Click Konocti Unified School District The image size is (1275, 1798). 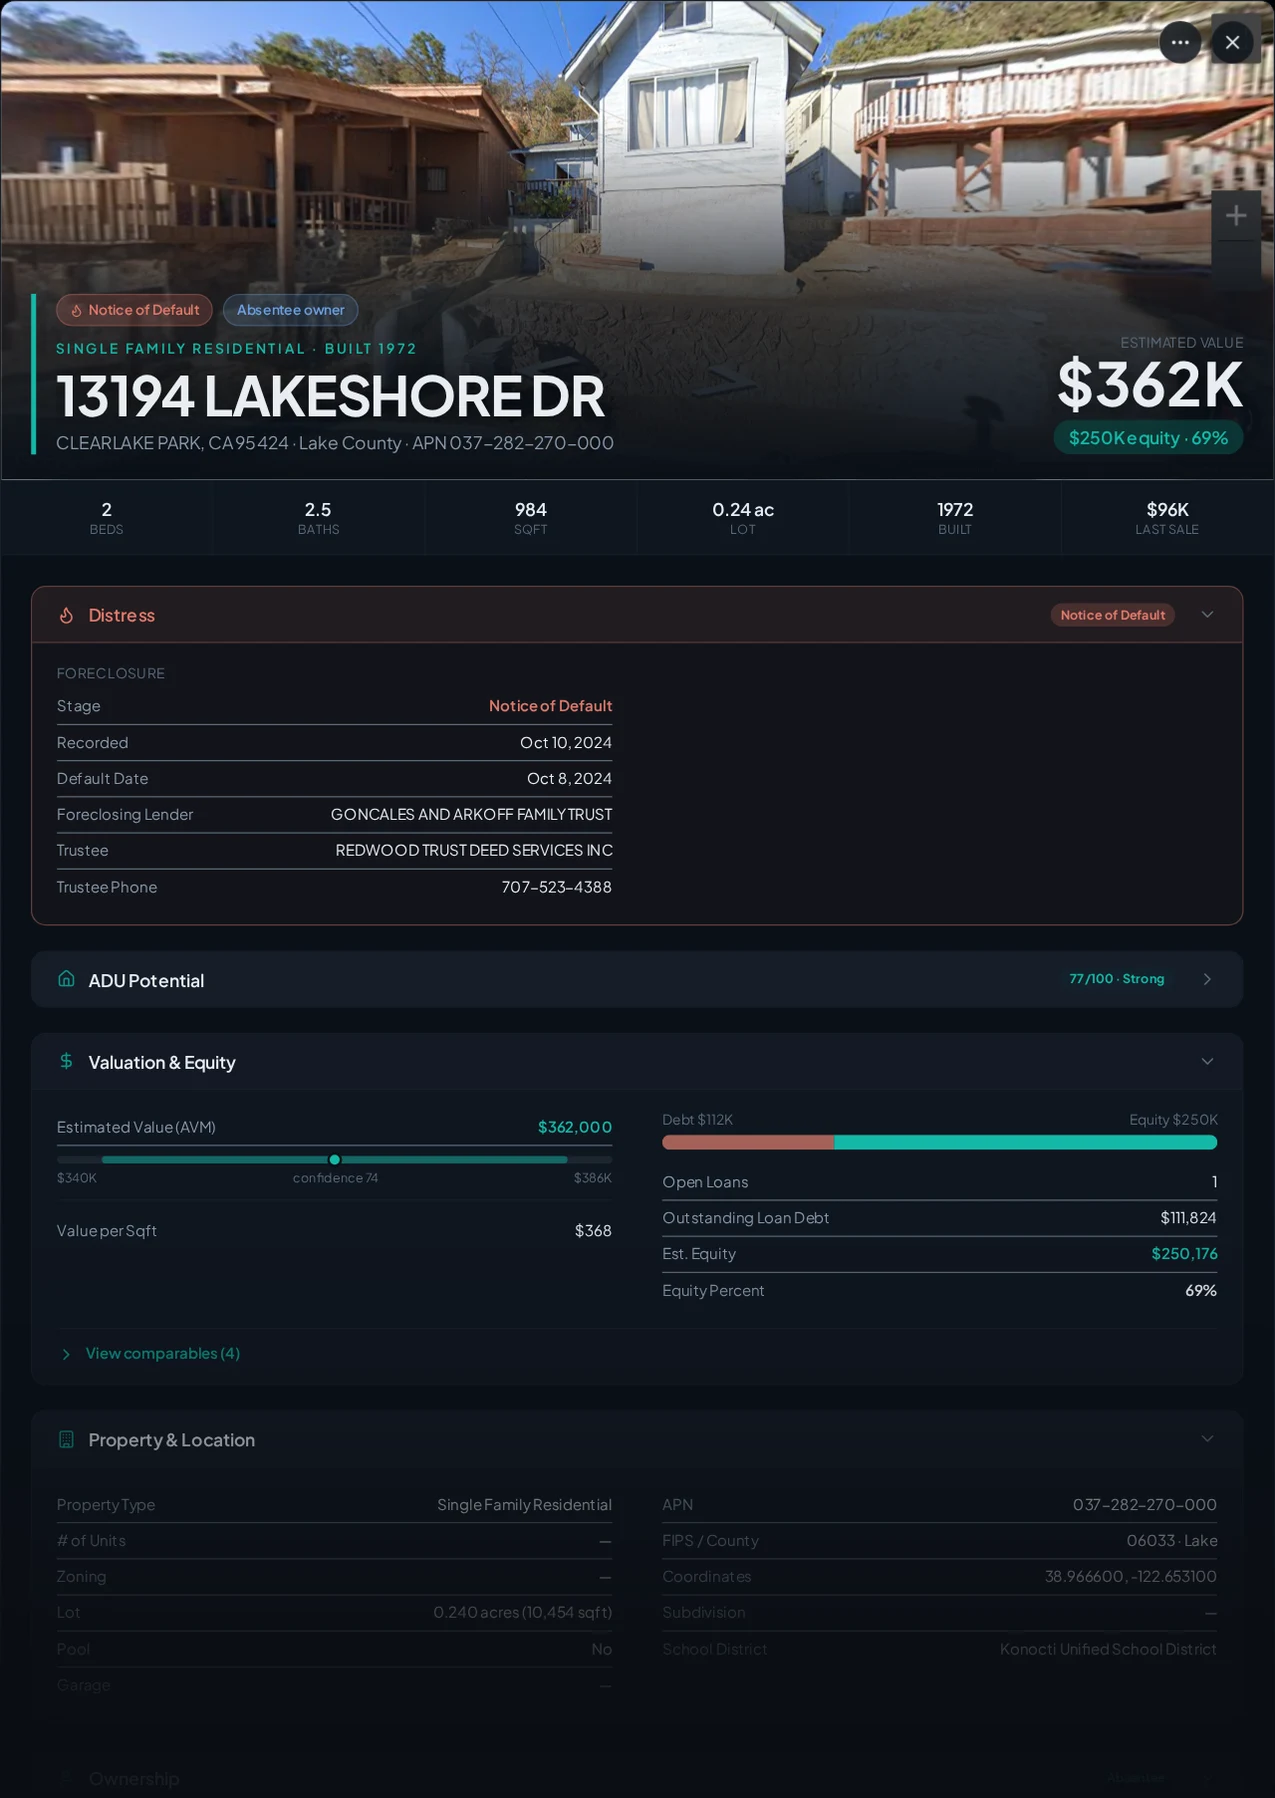(x=1108, y=1649)
